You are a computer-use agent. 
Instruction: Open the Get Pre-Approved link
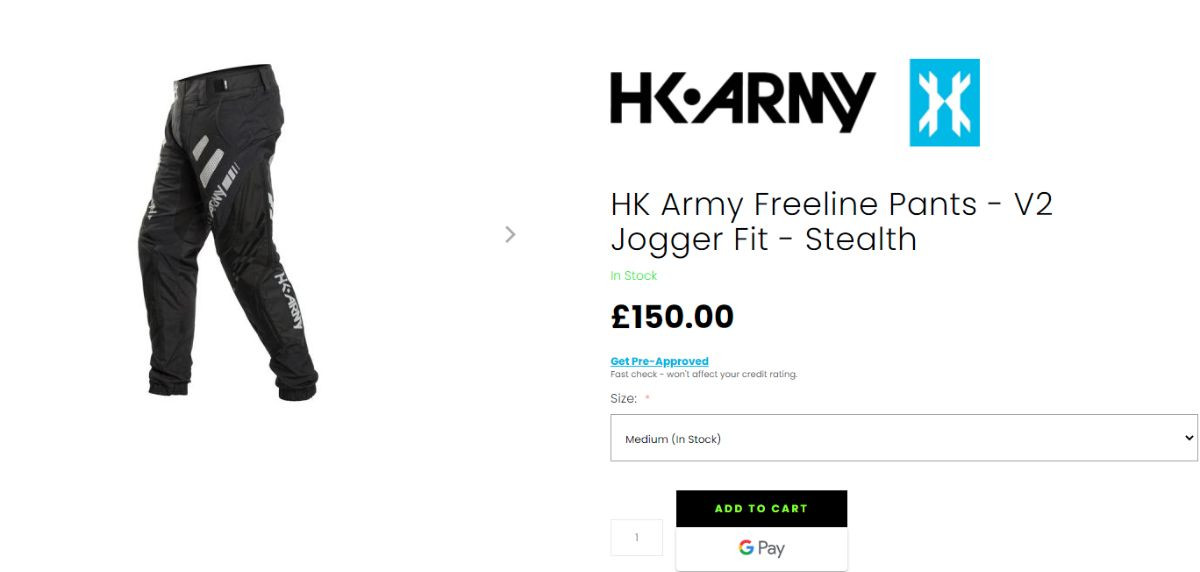pyautogui.click(x=659, y=361)
